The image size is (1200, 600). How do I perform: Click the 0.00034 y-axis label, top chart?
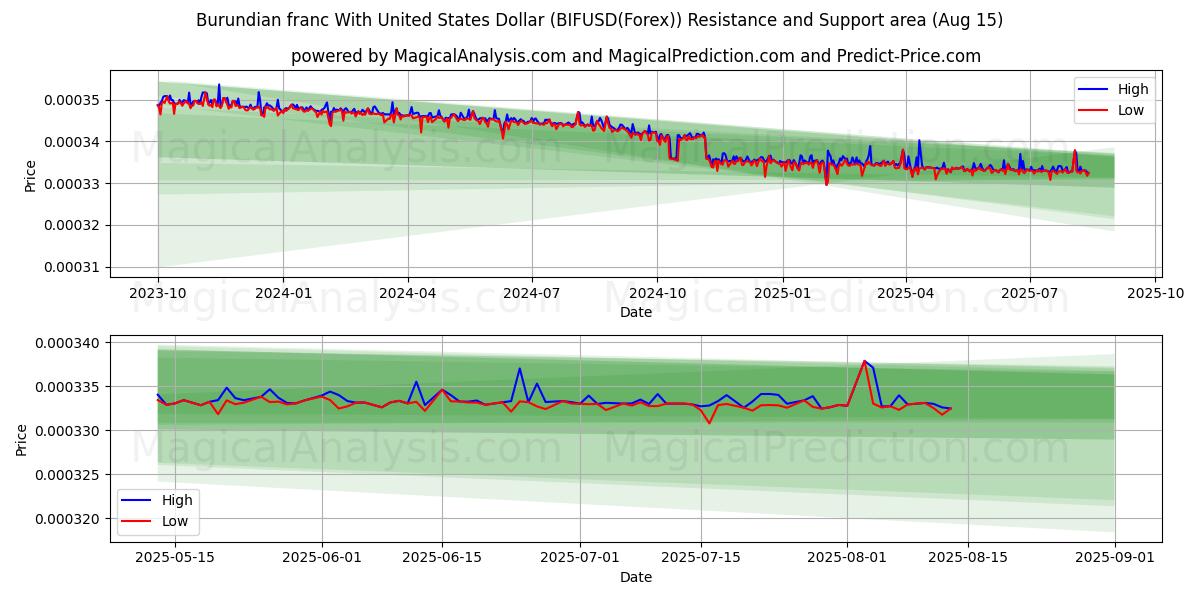73,142
